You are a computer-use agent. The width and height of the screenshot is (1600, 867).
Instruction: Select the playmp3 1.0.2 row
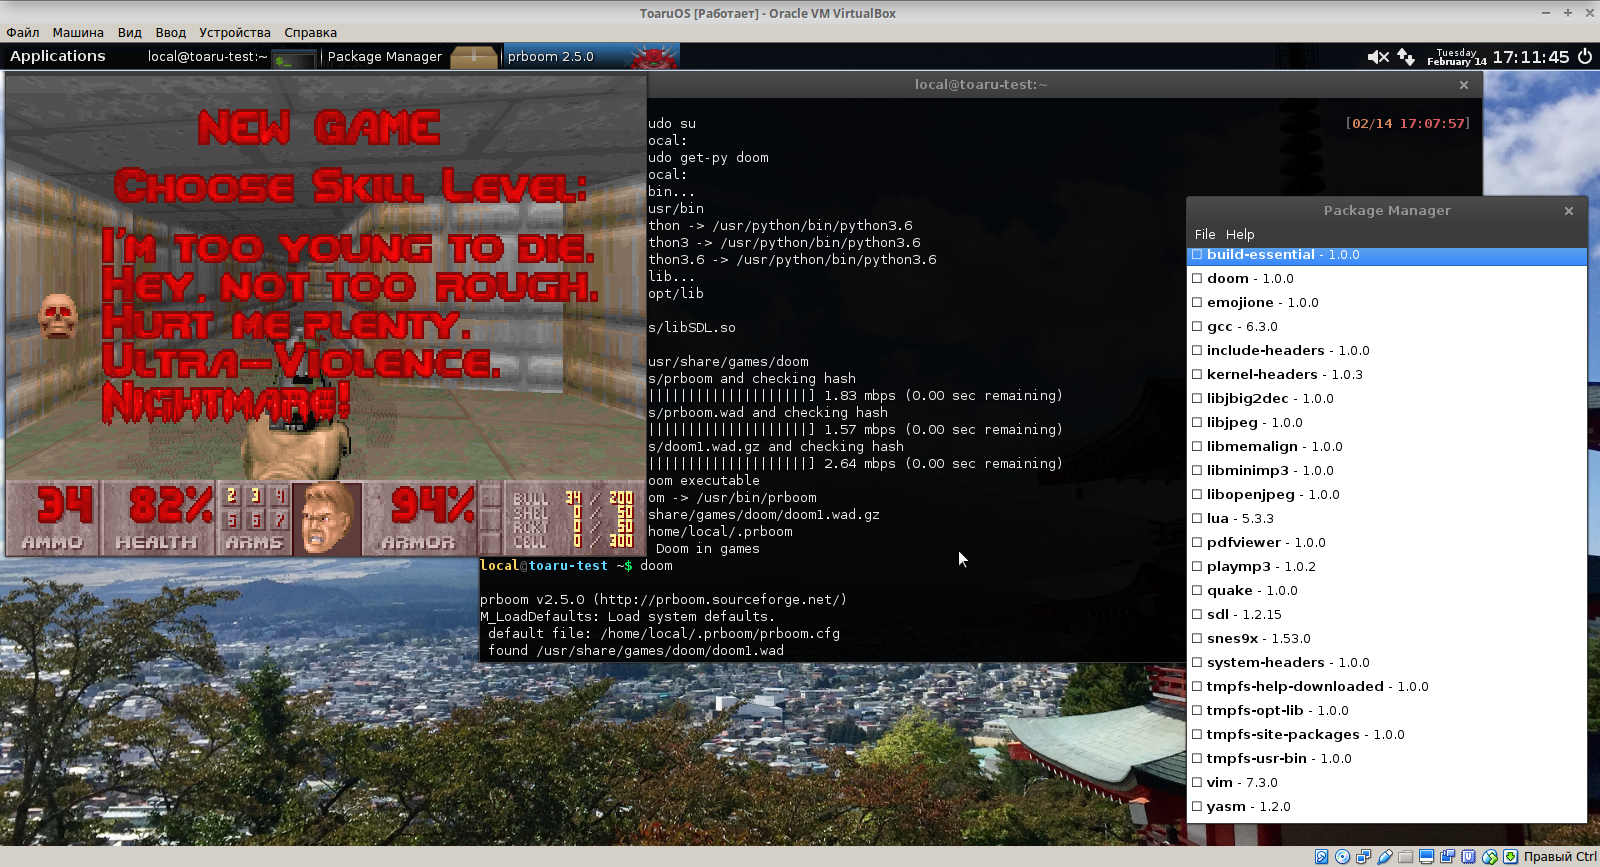pos(1387,567)
